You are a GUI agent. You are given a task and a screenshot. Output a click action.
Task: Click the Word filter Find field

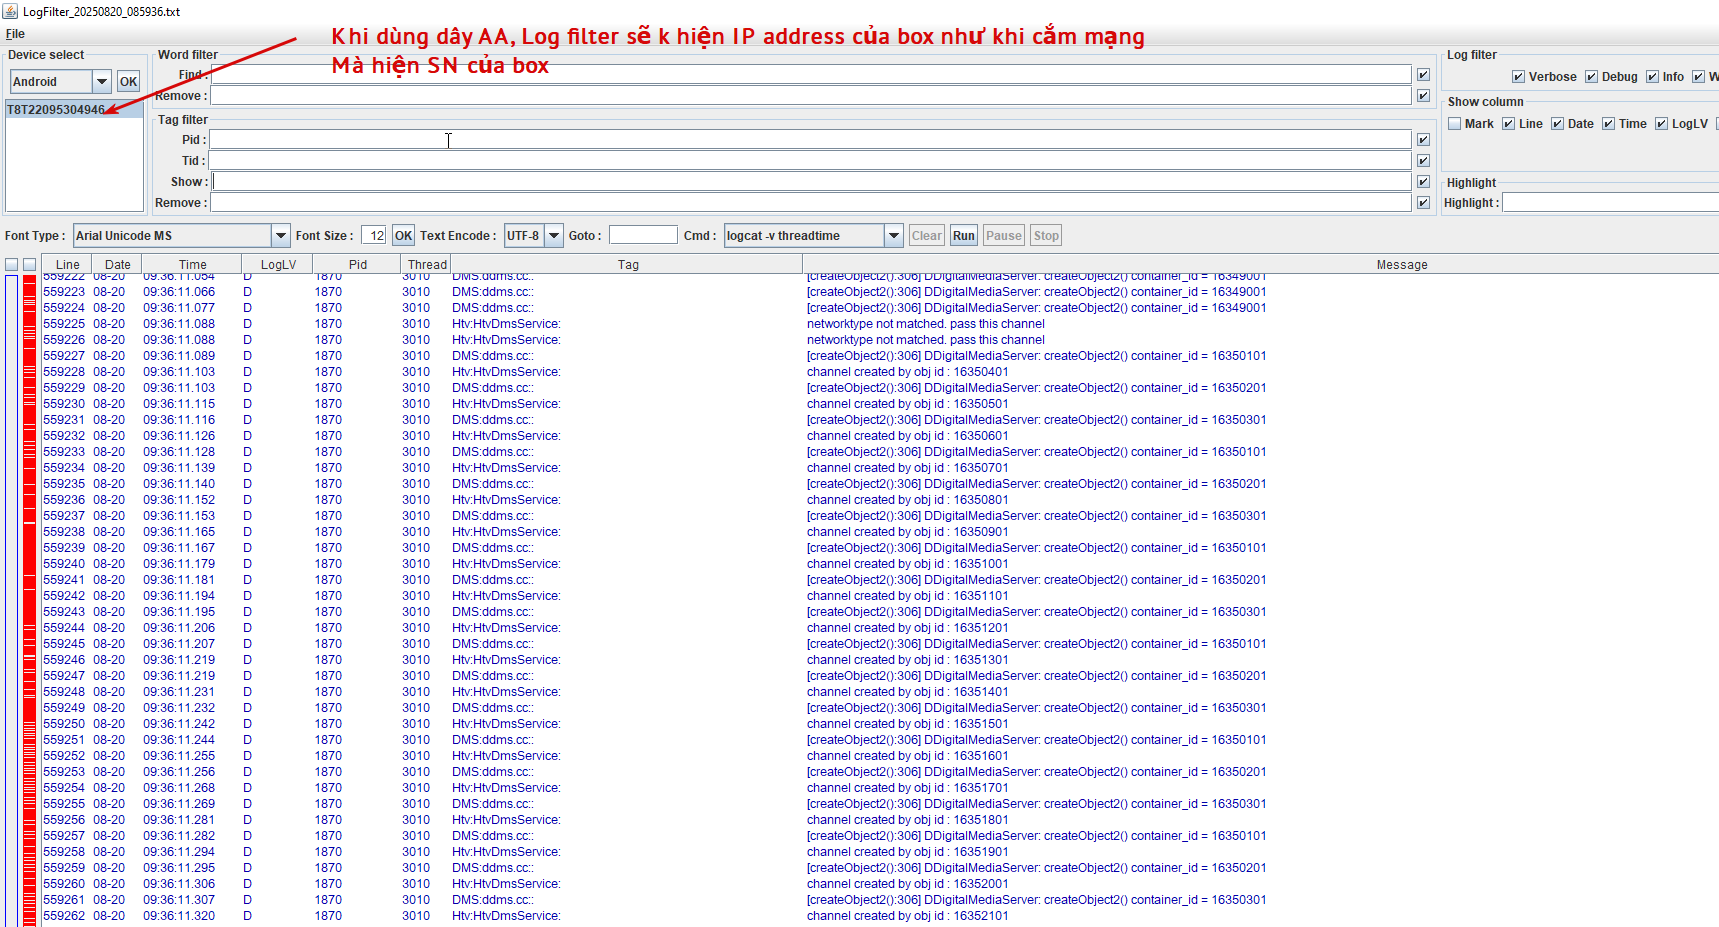coord(811,75)
